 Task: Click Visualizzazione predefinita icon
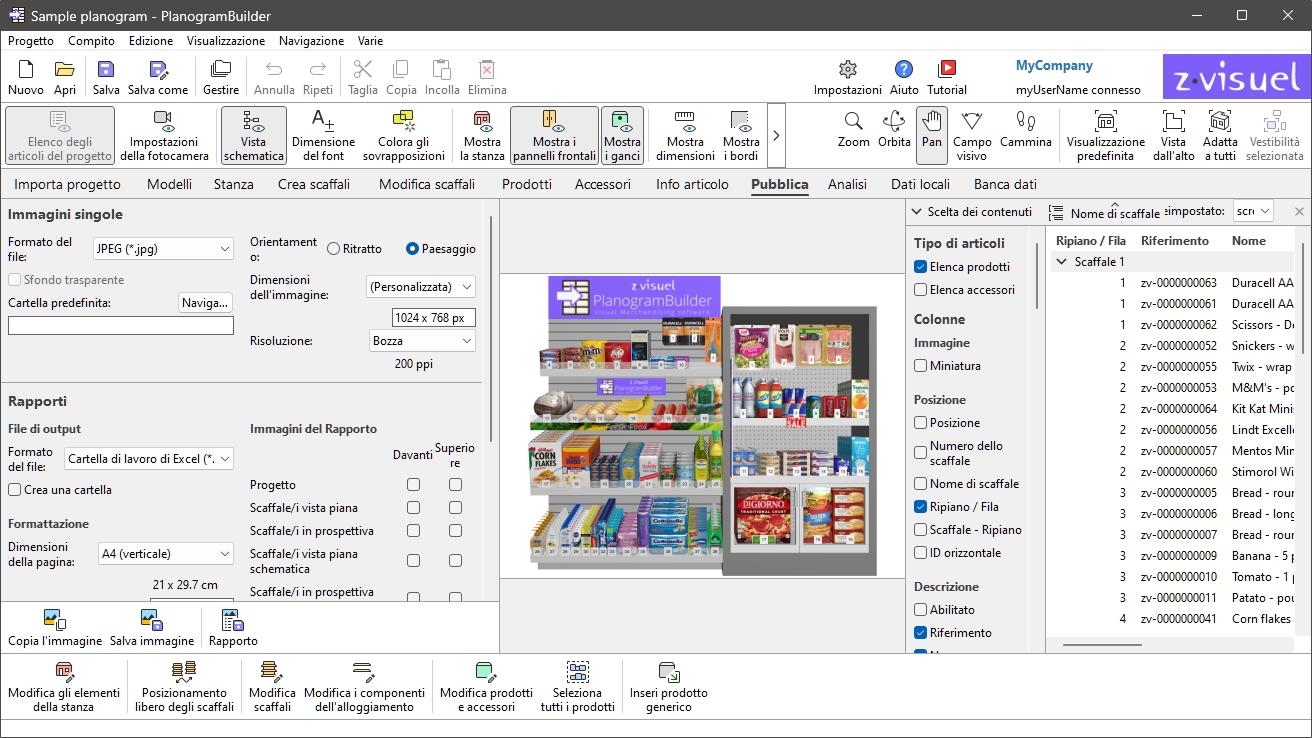pyautogui.click(x=1105, y=135)
